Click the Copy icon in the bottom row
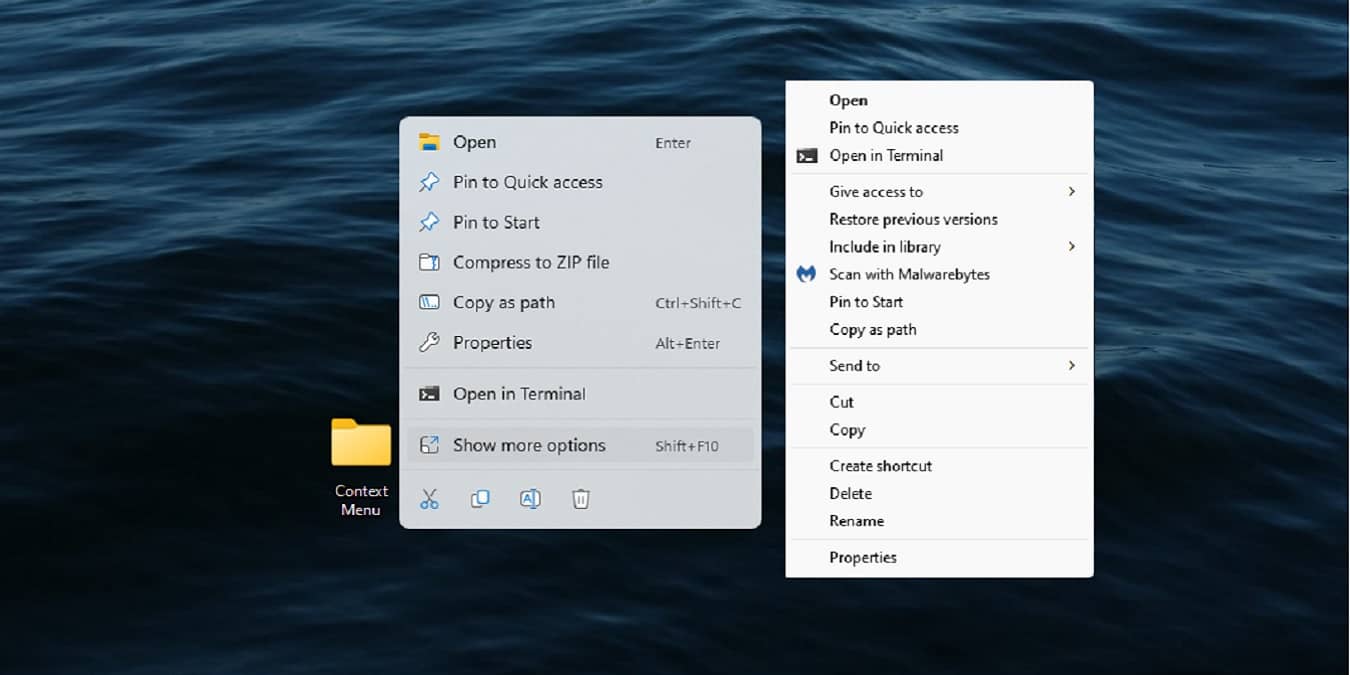The image size is (1350, 675). tap(480, 498)
